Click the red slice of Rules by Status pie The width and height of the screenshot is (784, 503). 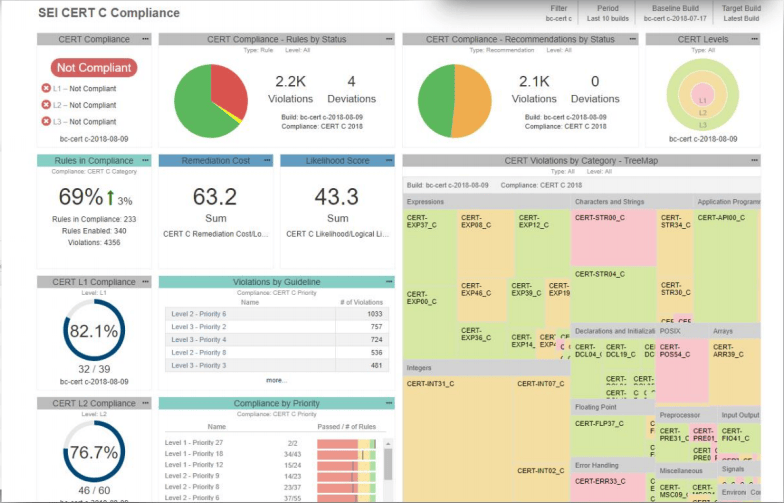[229, 88]
